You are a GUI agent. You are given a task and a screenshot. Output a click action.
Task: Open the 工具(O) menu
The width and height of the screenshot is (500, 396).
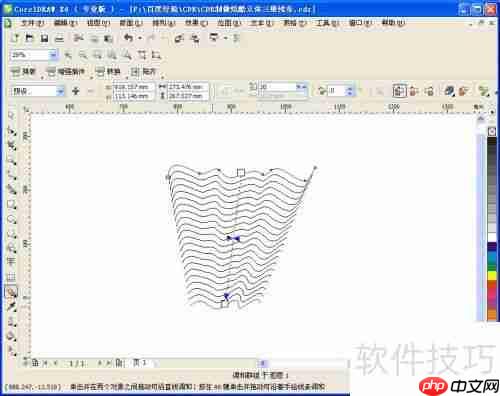pos(327,23)
